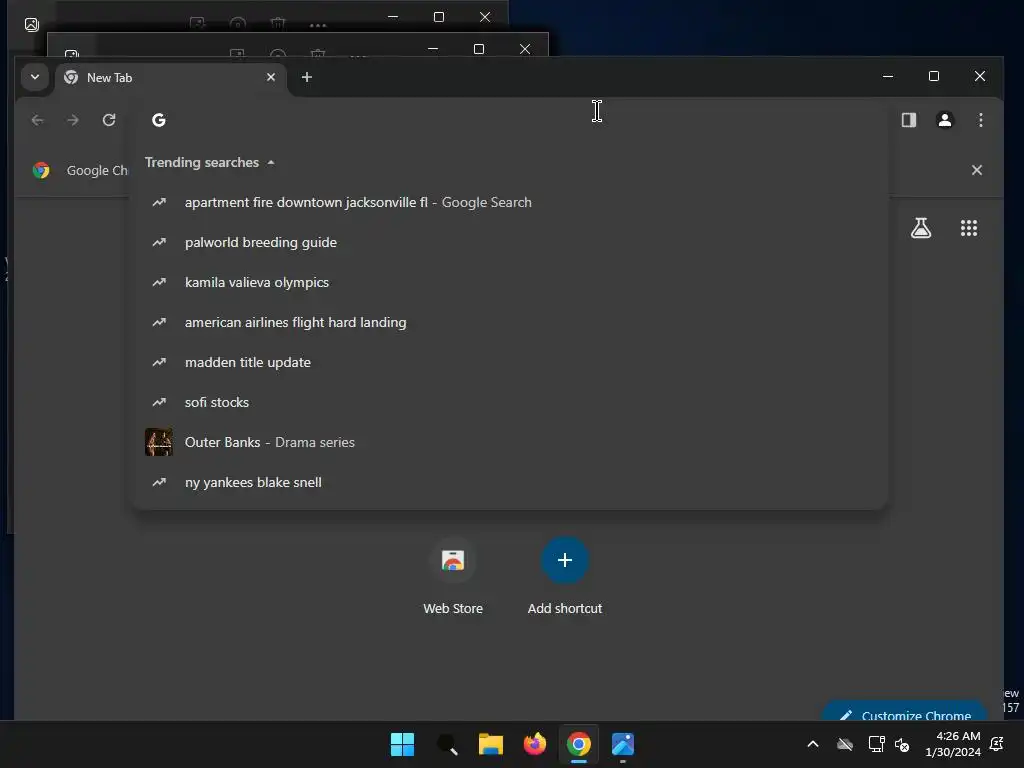
Task: Choose madden title update suggestion
Action: pos(511,362)
